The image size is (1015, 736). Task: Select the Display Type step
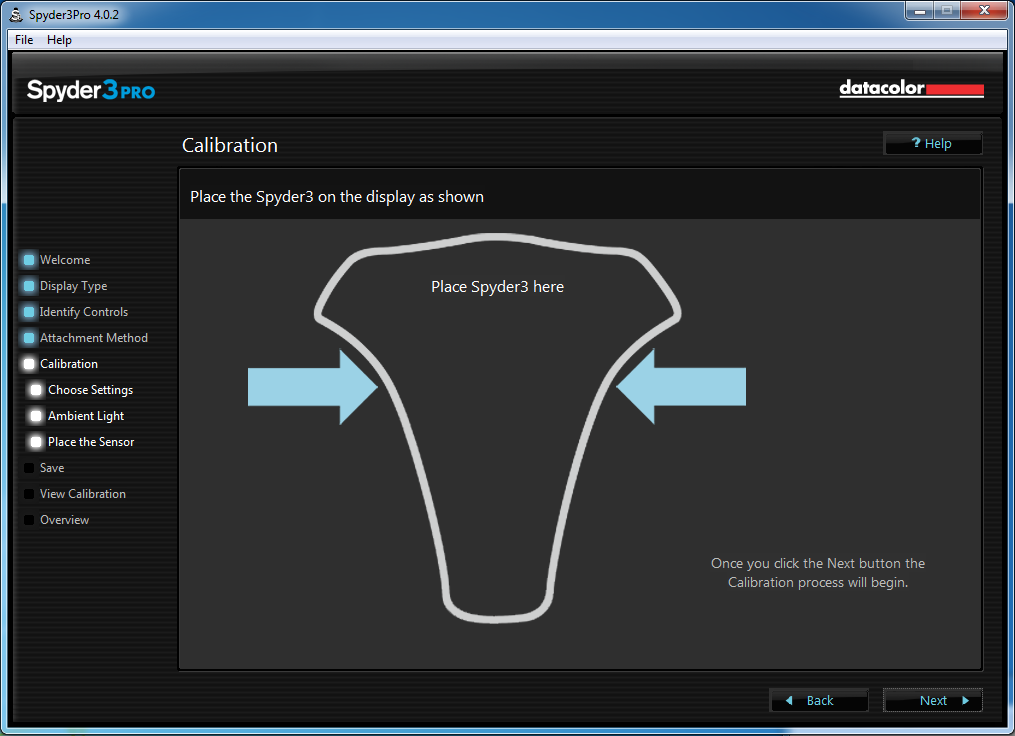[x=65, y=285]
